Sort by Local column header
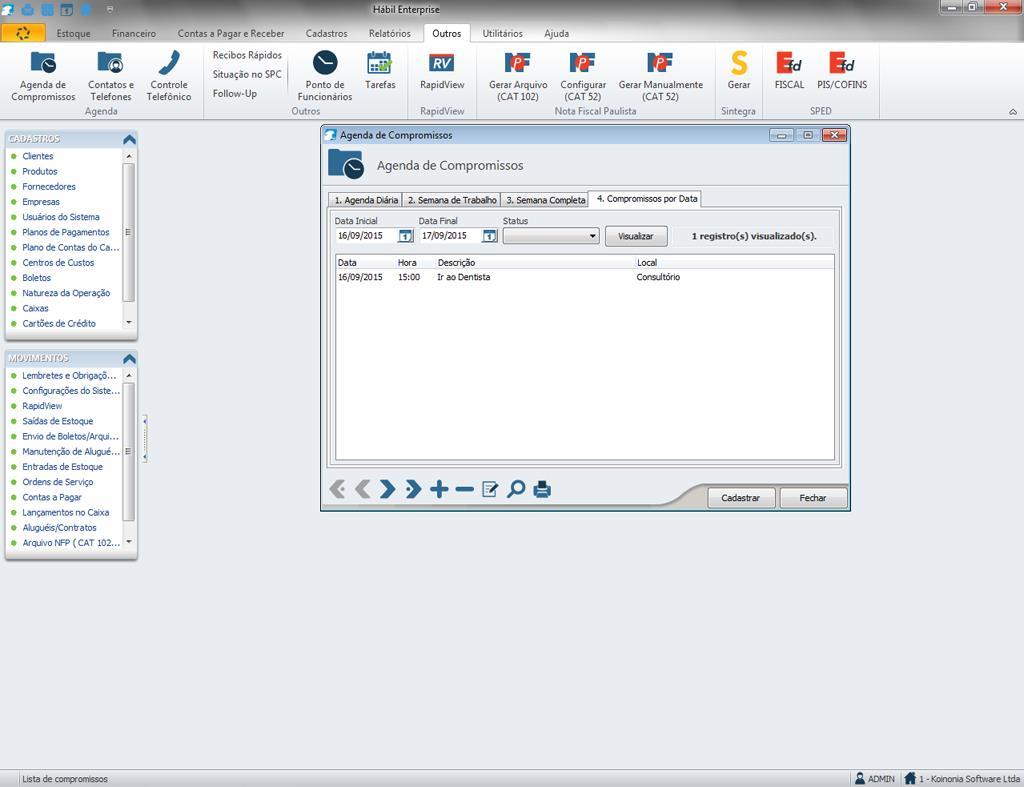 [x=734, y=263]
